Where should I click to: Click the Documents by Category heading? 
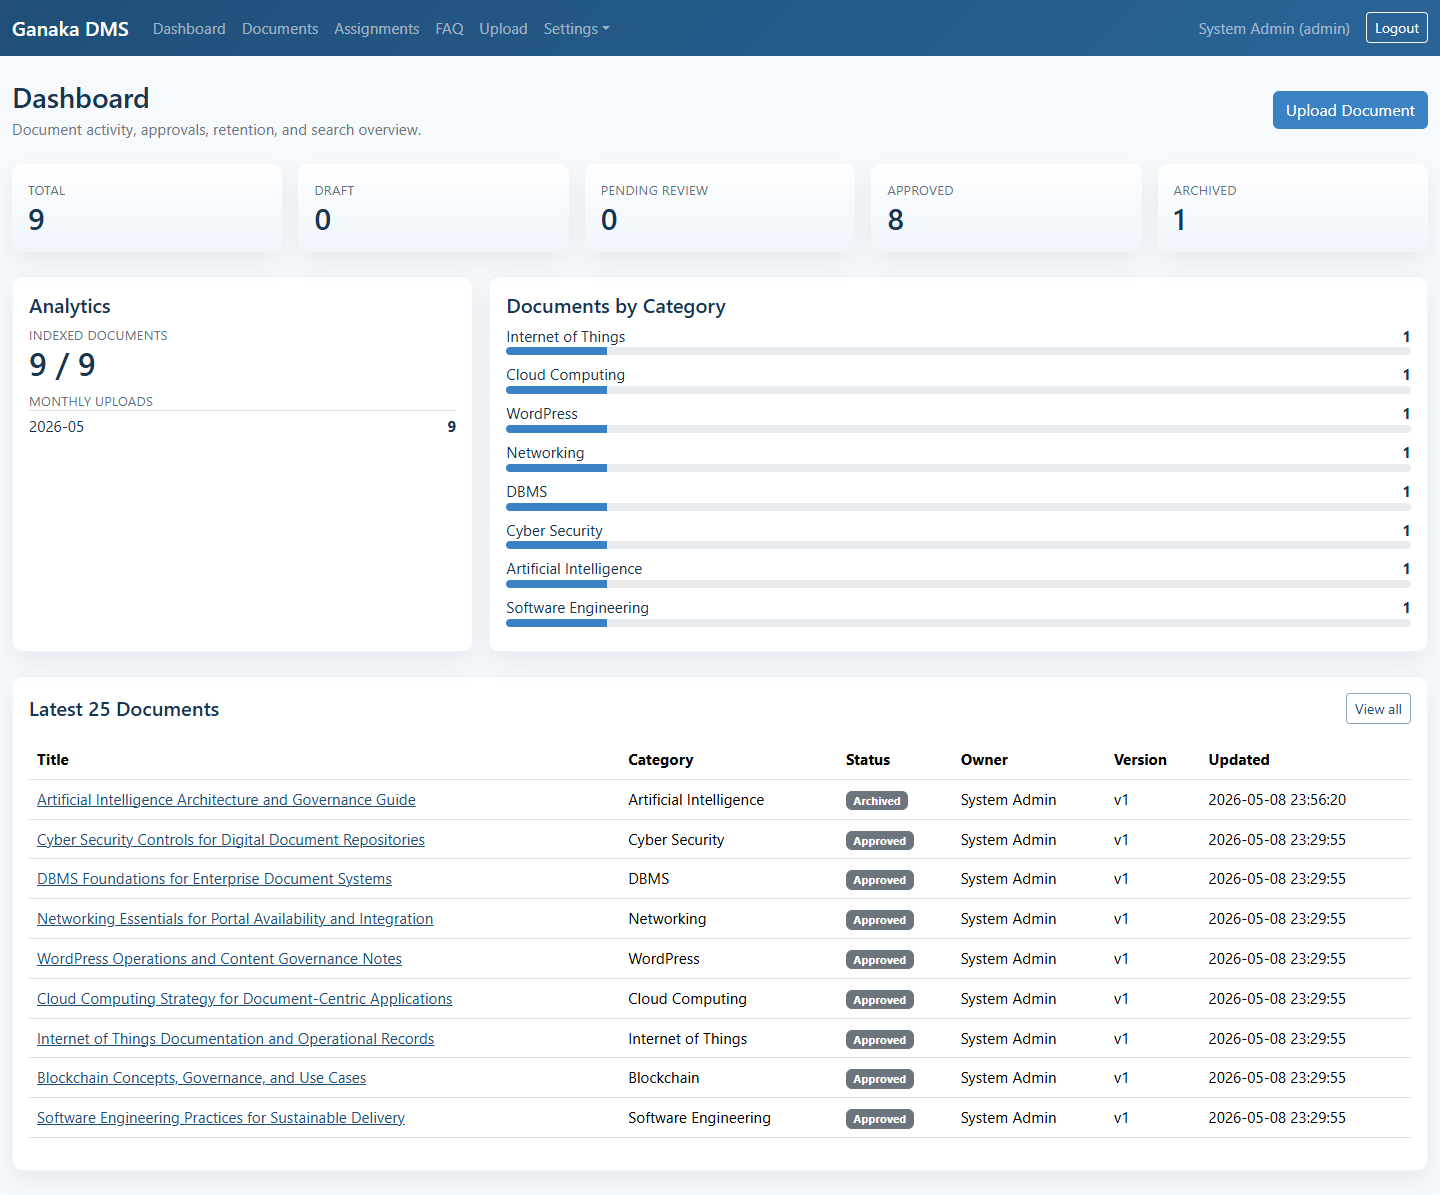[x=616, y=306]
